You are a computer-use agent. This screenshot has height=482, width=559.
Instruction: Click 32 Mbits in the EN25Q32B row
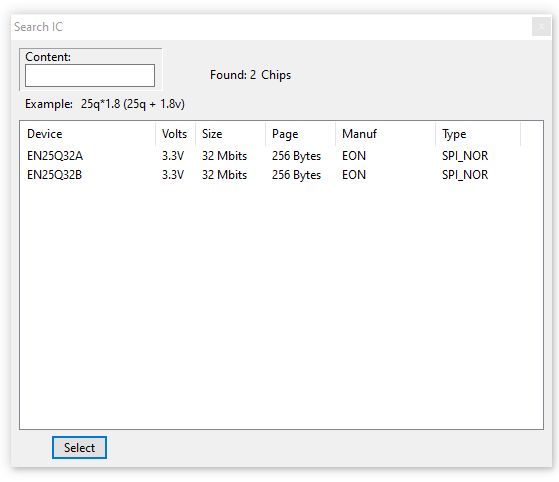(x=224, y=175)
